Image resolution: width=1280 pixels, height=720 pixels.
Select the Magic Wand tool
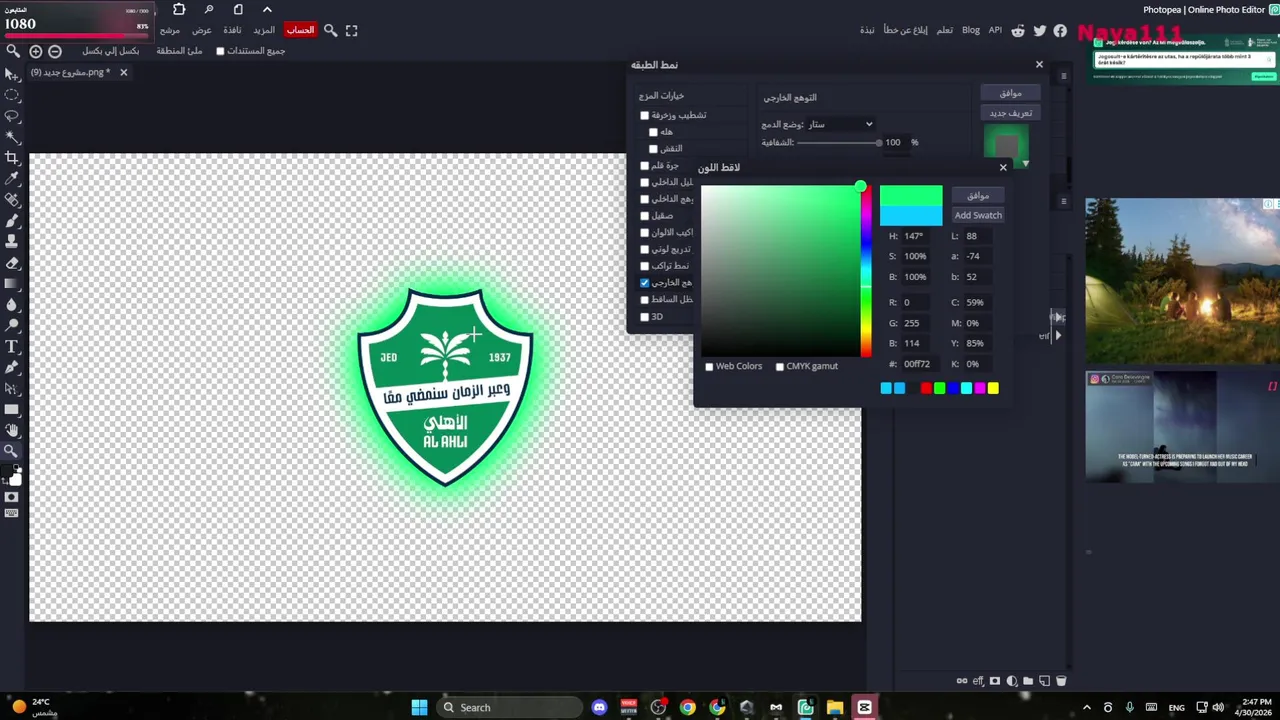pos(12,137)
